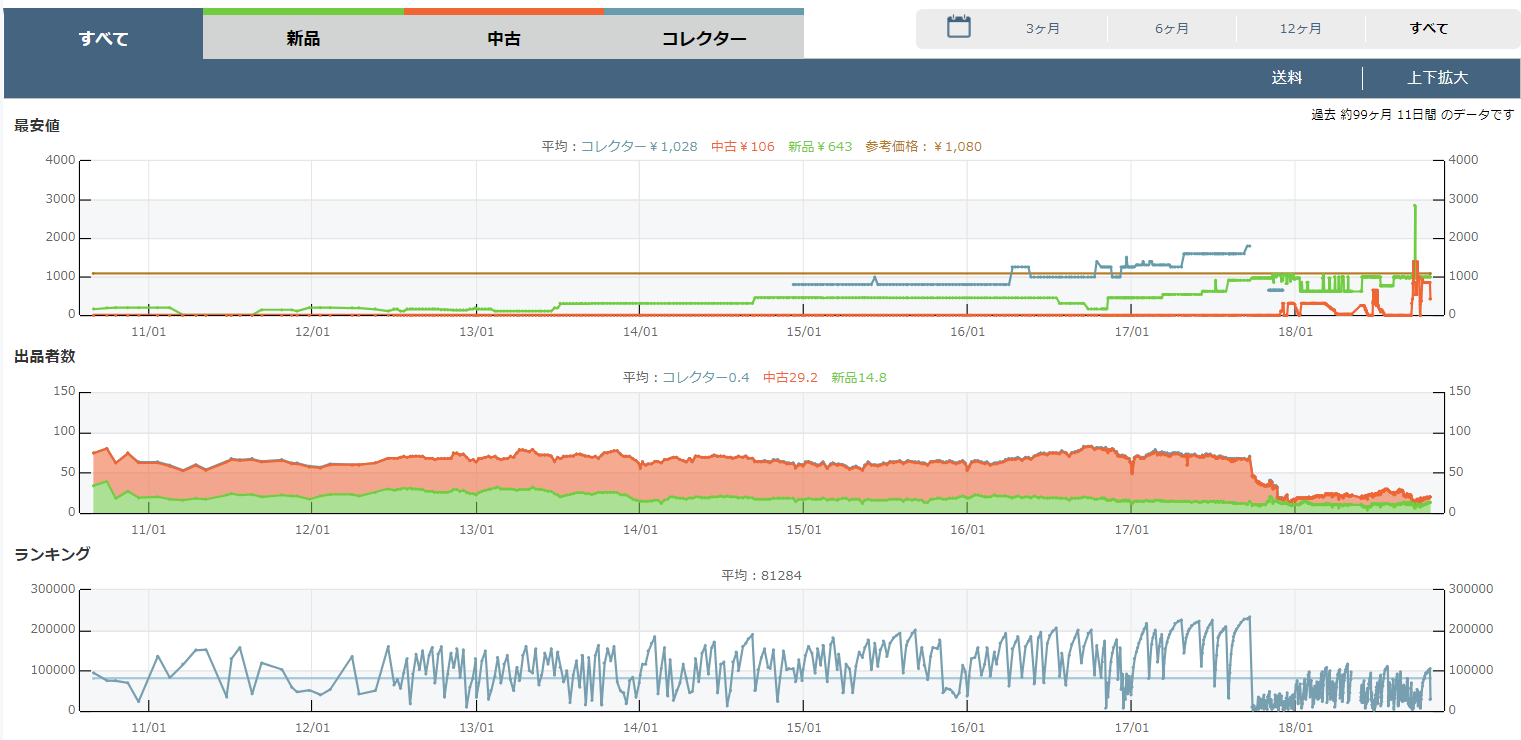1521x740 pixels.
Task: Open the 中古 tab
Action: [503, 39]
